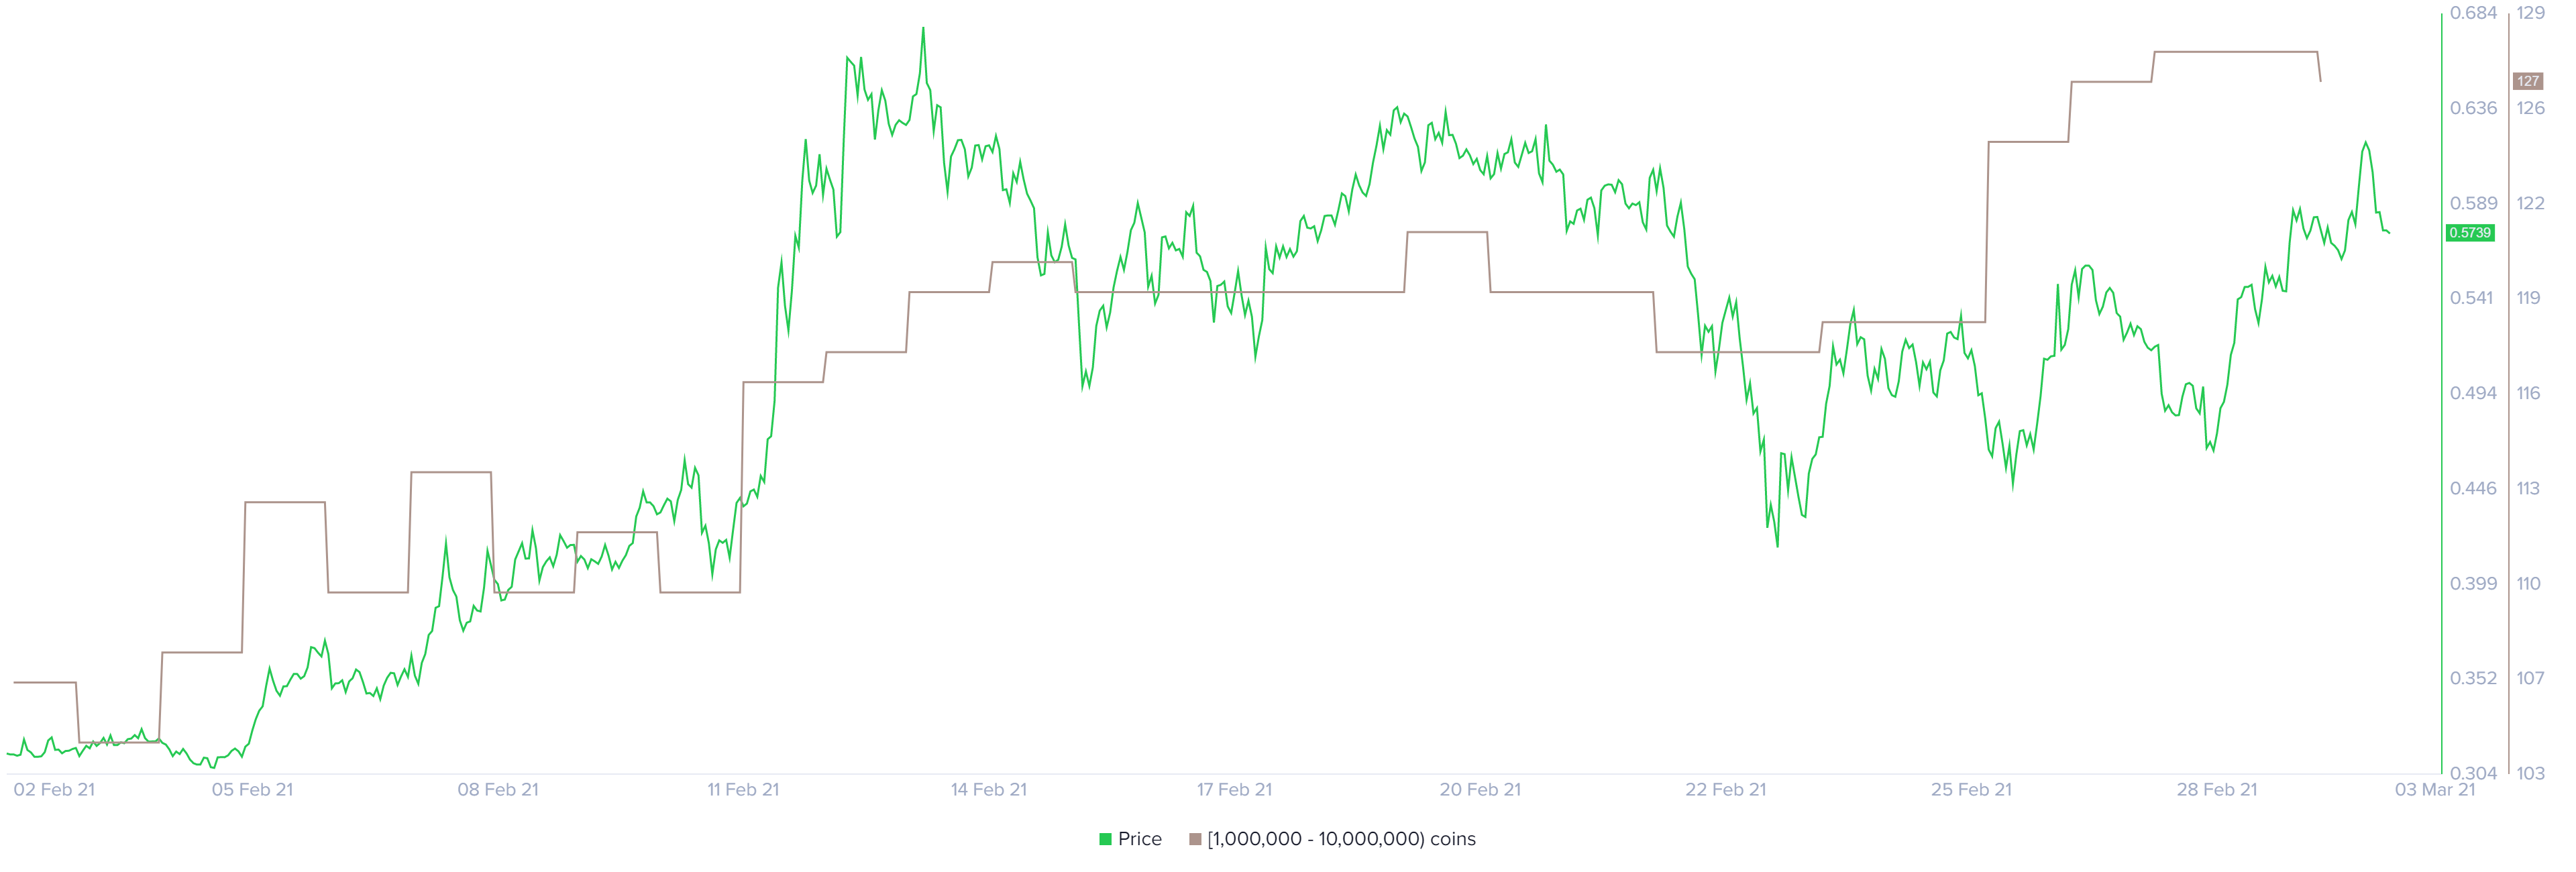Select the green 0.5739 current price tag

2470,233
